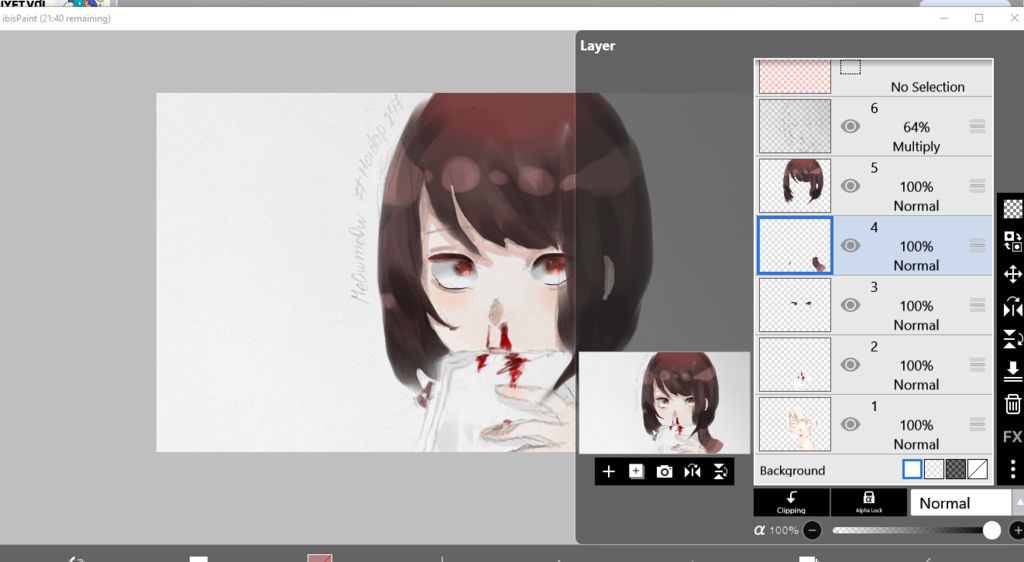Select layer 2 blood thumbnail

(795, 364)
